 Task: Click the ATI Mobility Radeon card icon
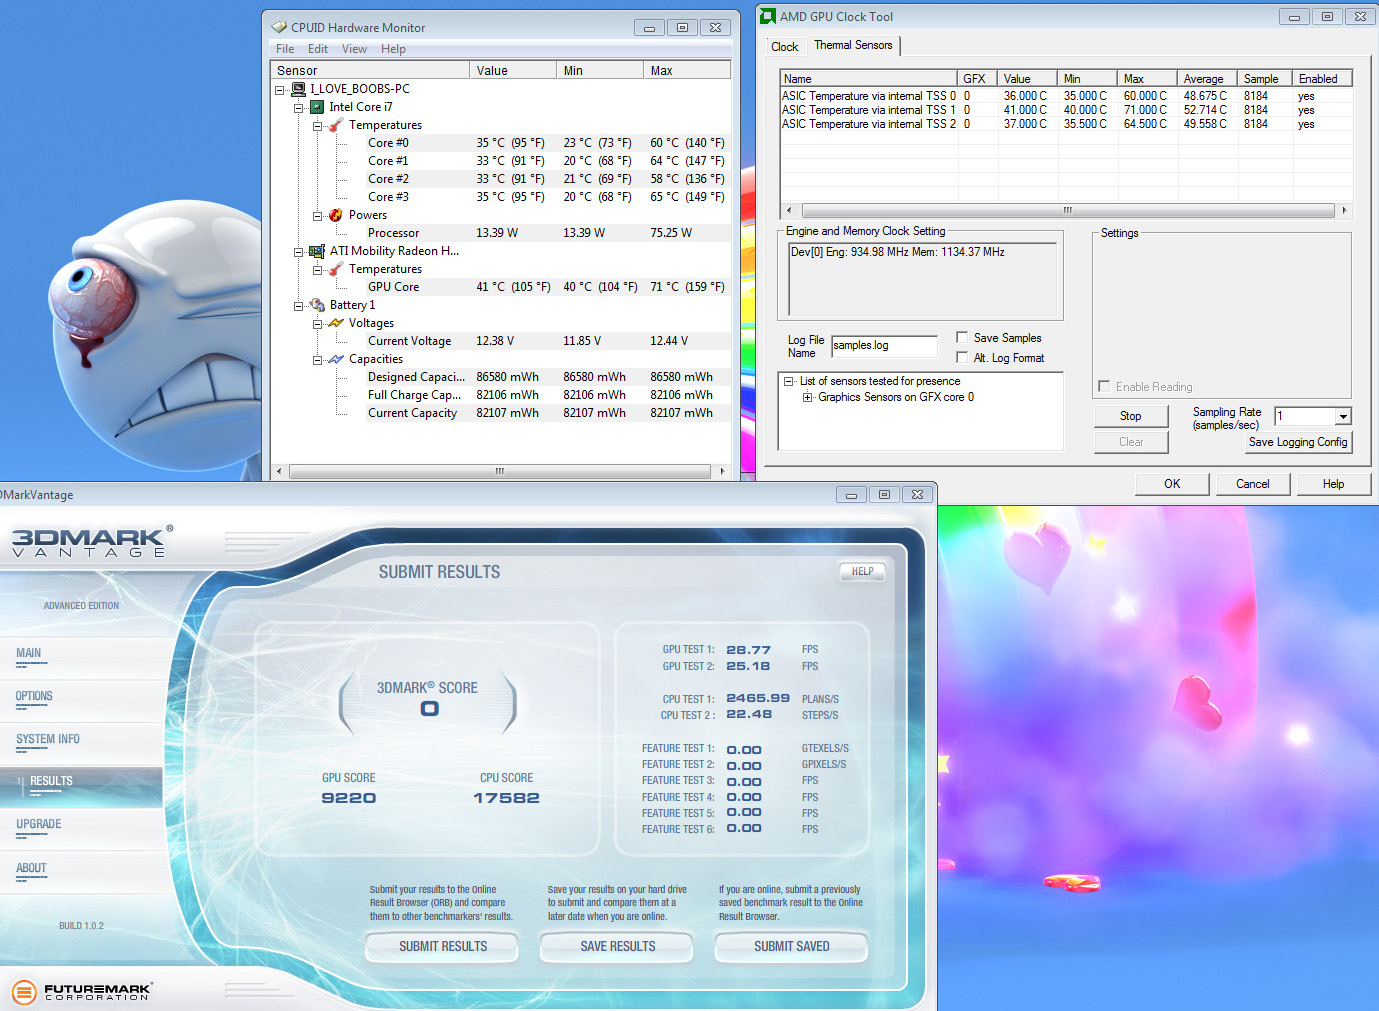click(x=317, y=251)
